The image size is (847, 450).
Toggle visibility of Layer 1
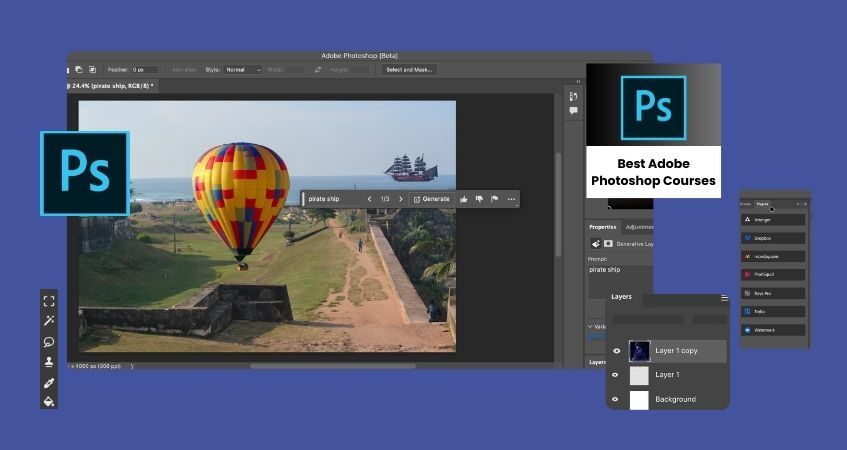616,375
